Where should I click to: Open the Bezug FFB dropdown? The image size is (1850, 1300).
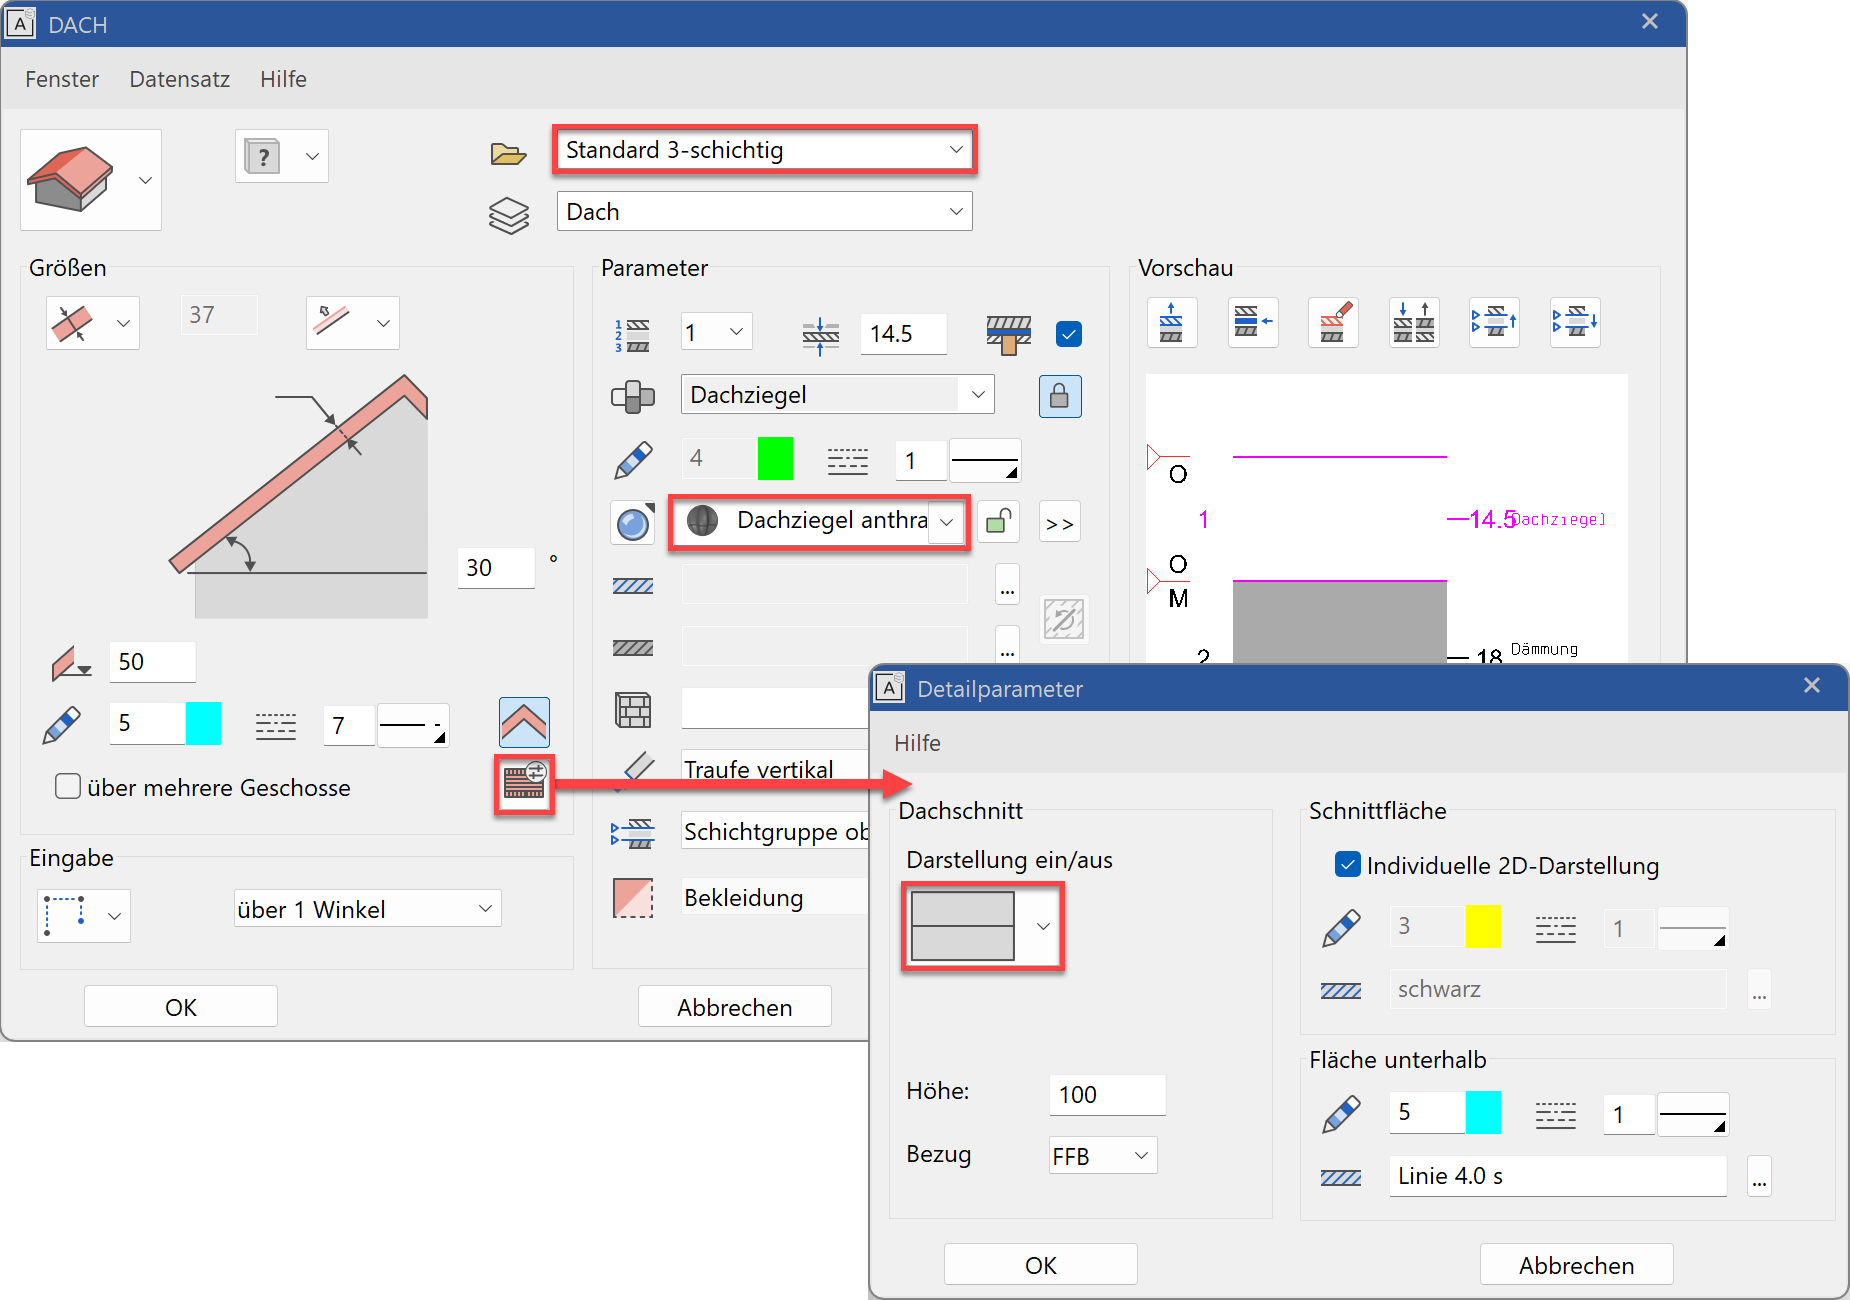pyautogui.click(x=1102, y=1156)
